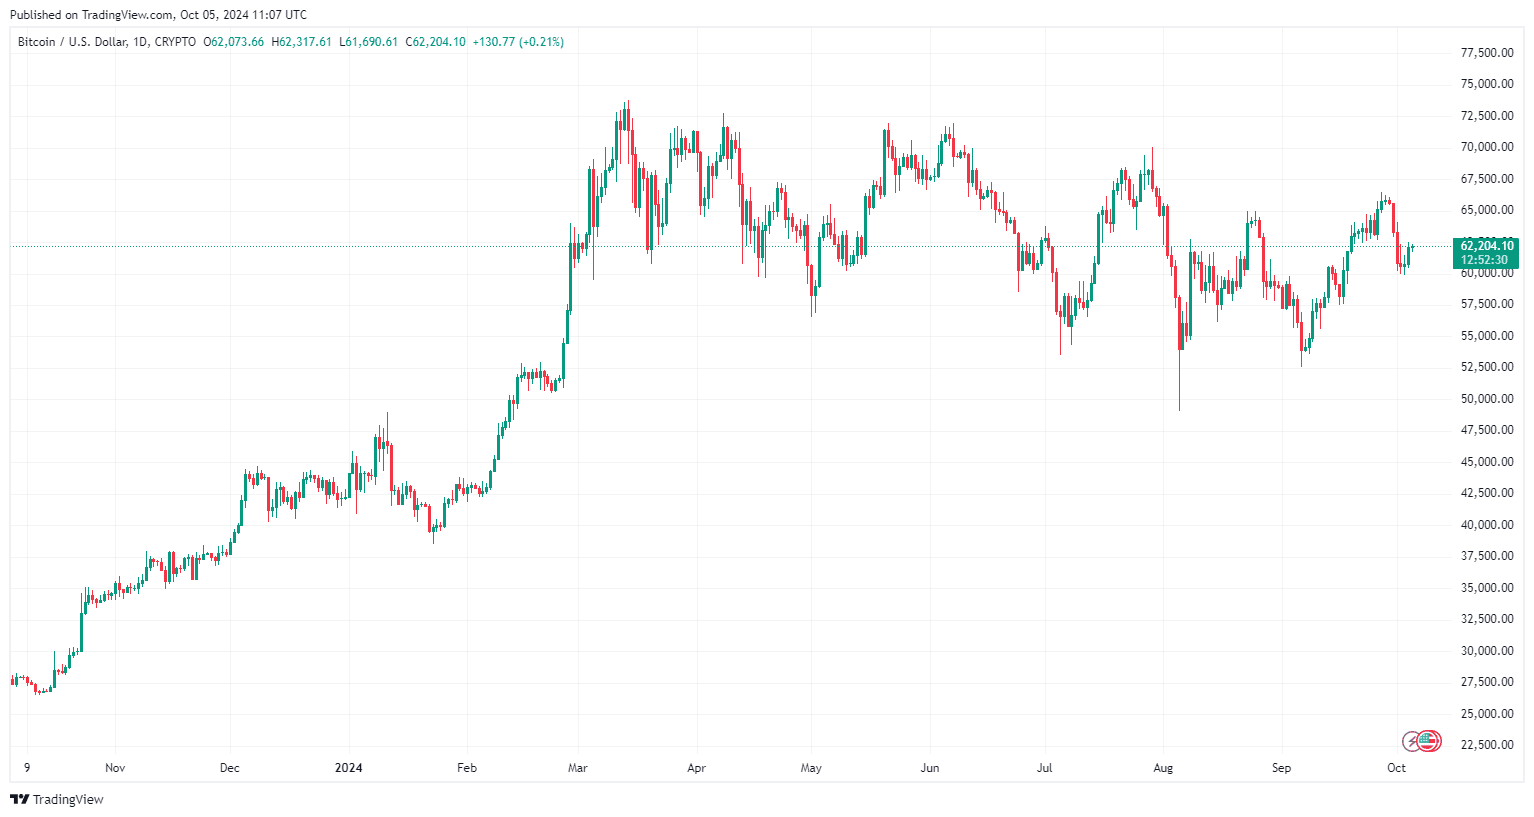Click the 9 date label on the time axis
1534x817 pixels.
point(27,768)
